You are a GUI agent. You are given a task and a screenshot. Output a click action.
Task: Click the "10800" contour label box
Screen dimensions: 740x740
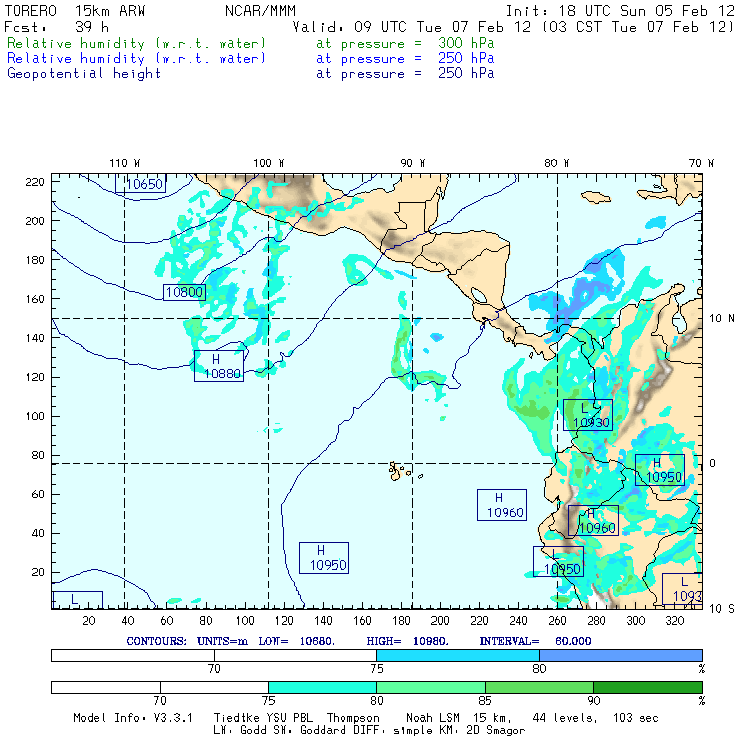click(185, 292)
